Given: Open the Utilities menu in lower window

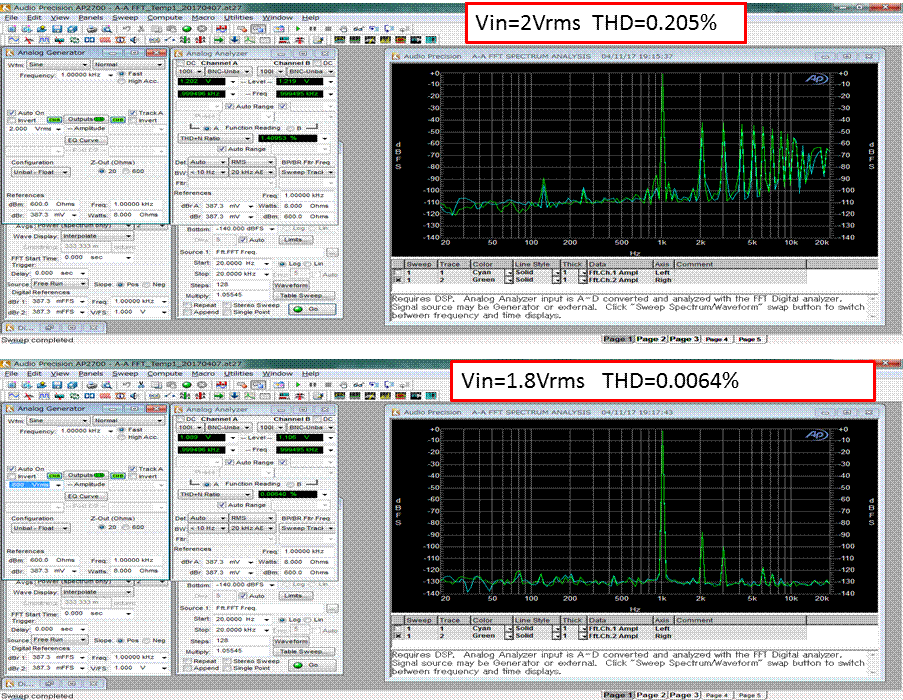Looking at the screenshot, I should (238, 373).
